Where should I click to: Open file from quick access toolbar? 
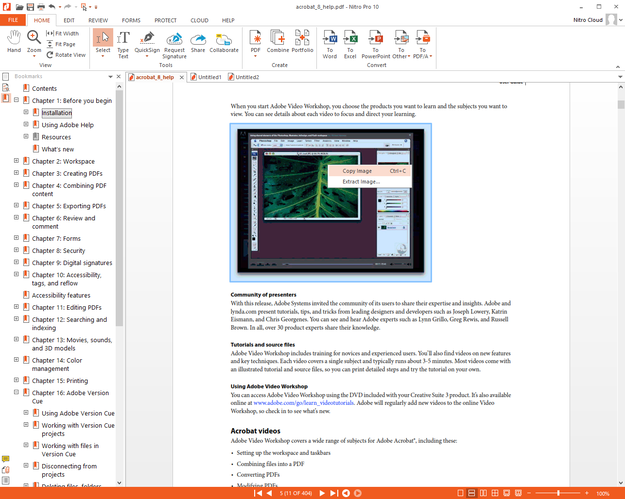20,7
